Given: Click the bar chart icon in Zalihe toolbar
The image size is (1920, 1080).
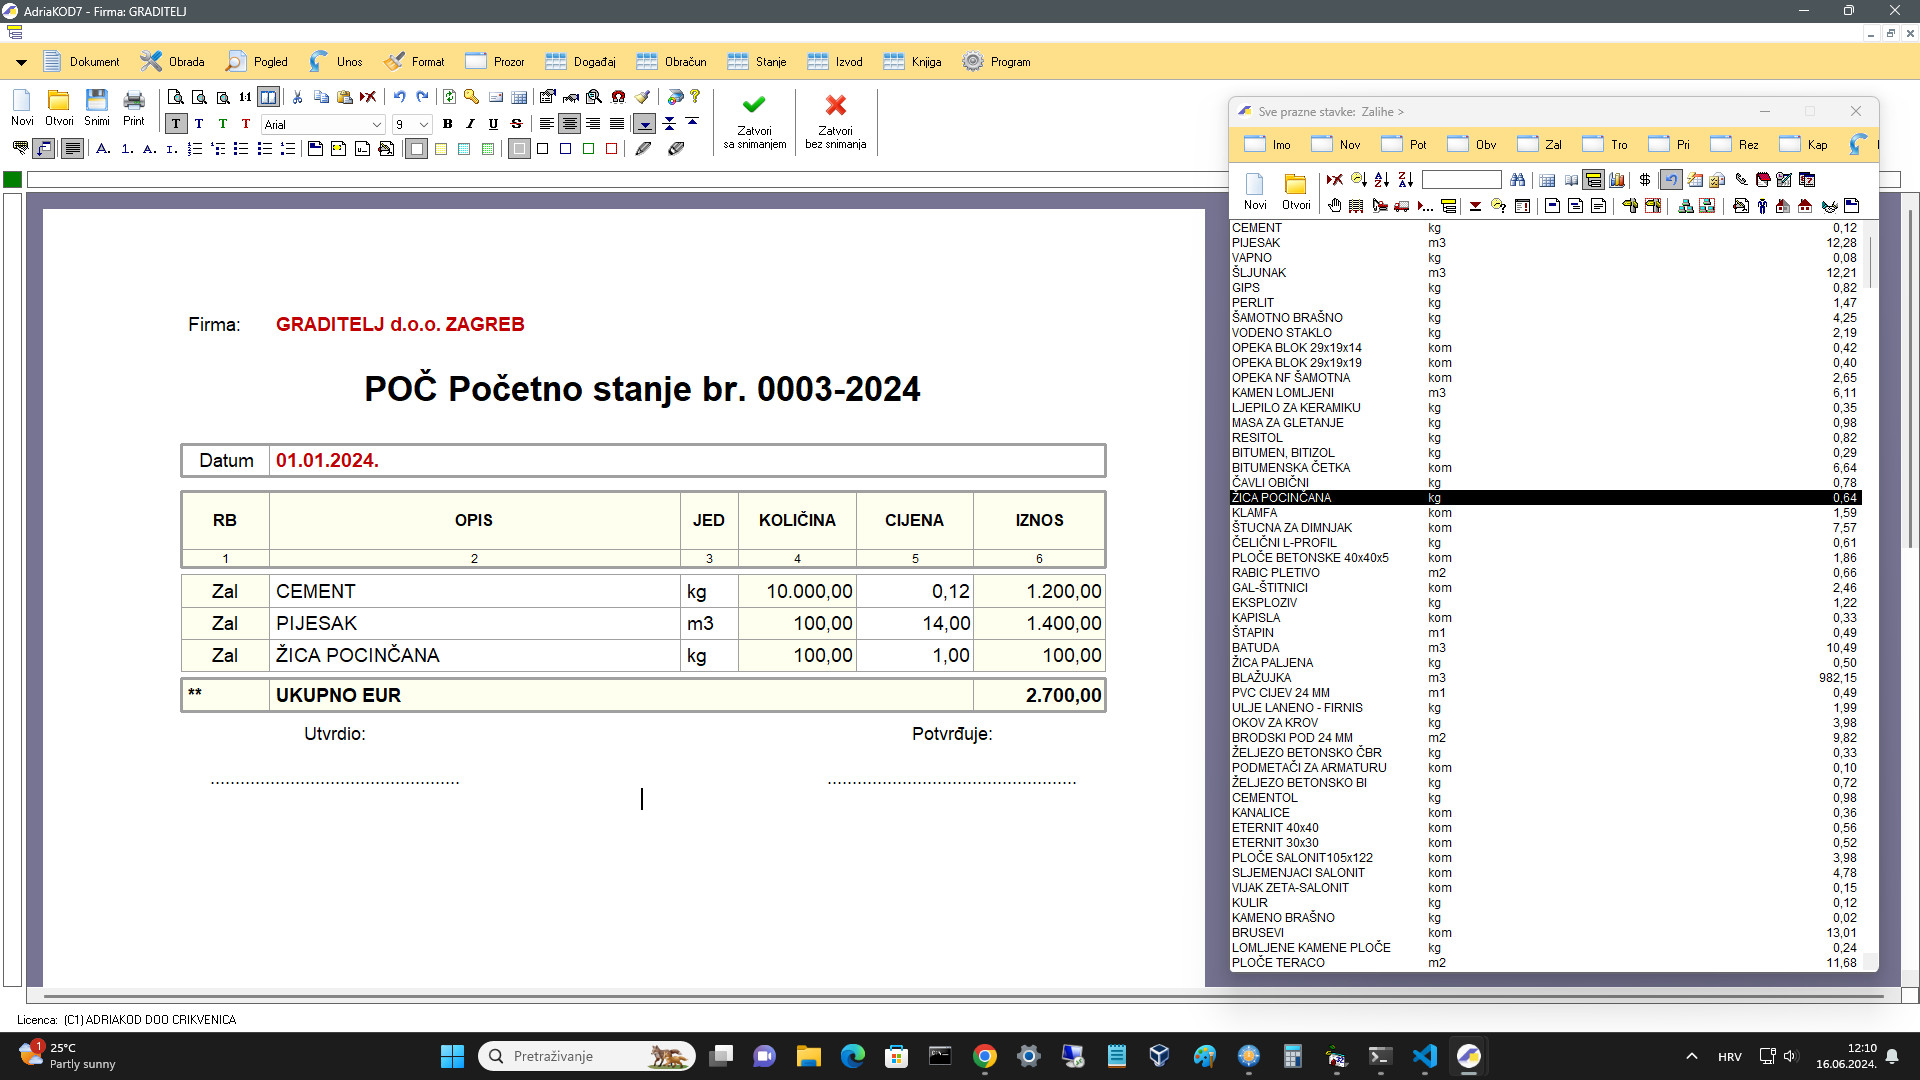Looking at the screenshot, I should point(1617,180).
